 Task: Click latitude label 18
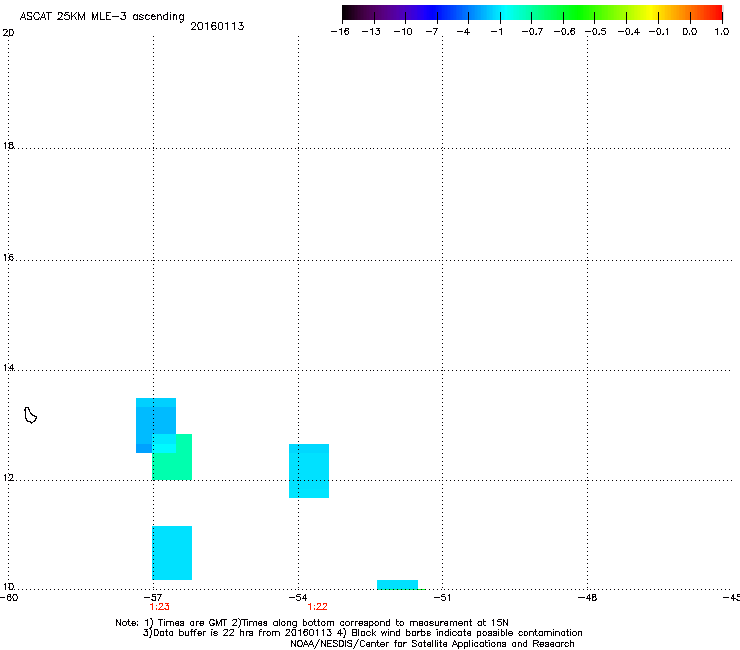tap(8, 145)
